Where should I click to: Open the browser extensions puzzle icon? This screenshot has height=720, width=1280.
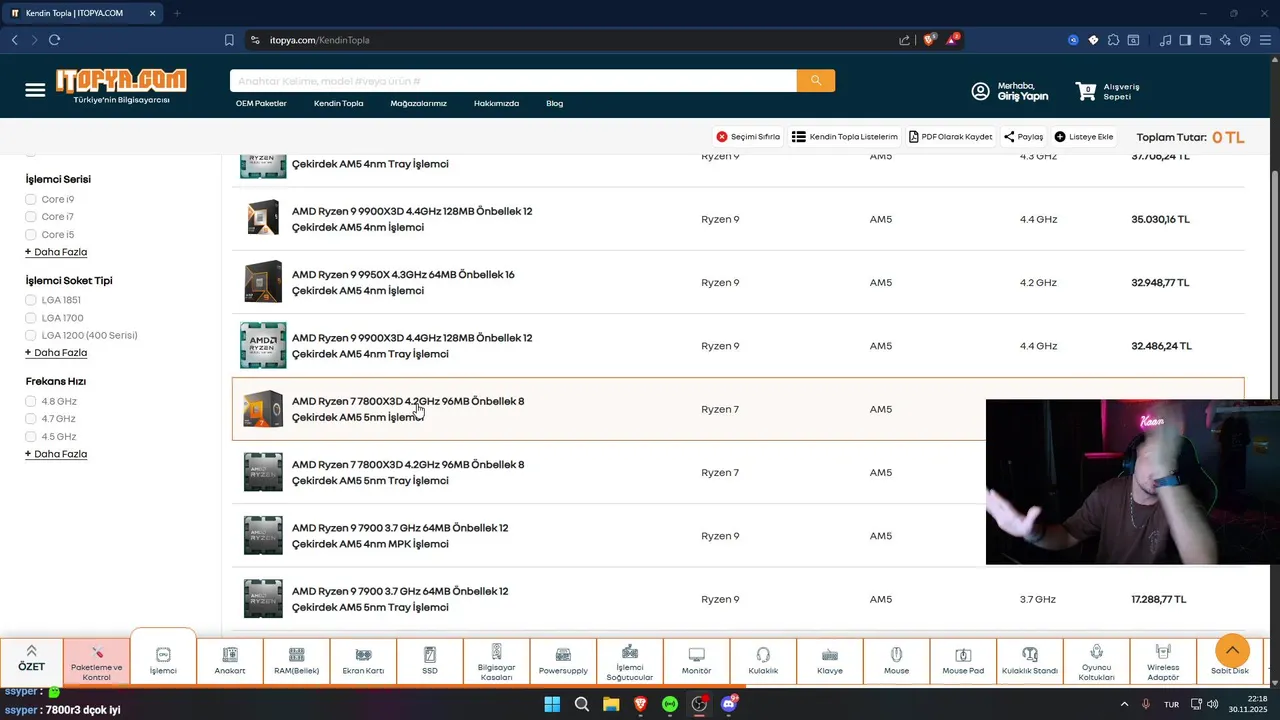(x=1113, y=40)
